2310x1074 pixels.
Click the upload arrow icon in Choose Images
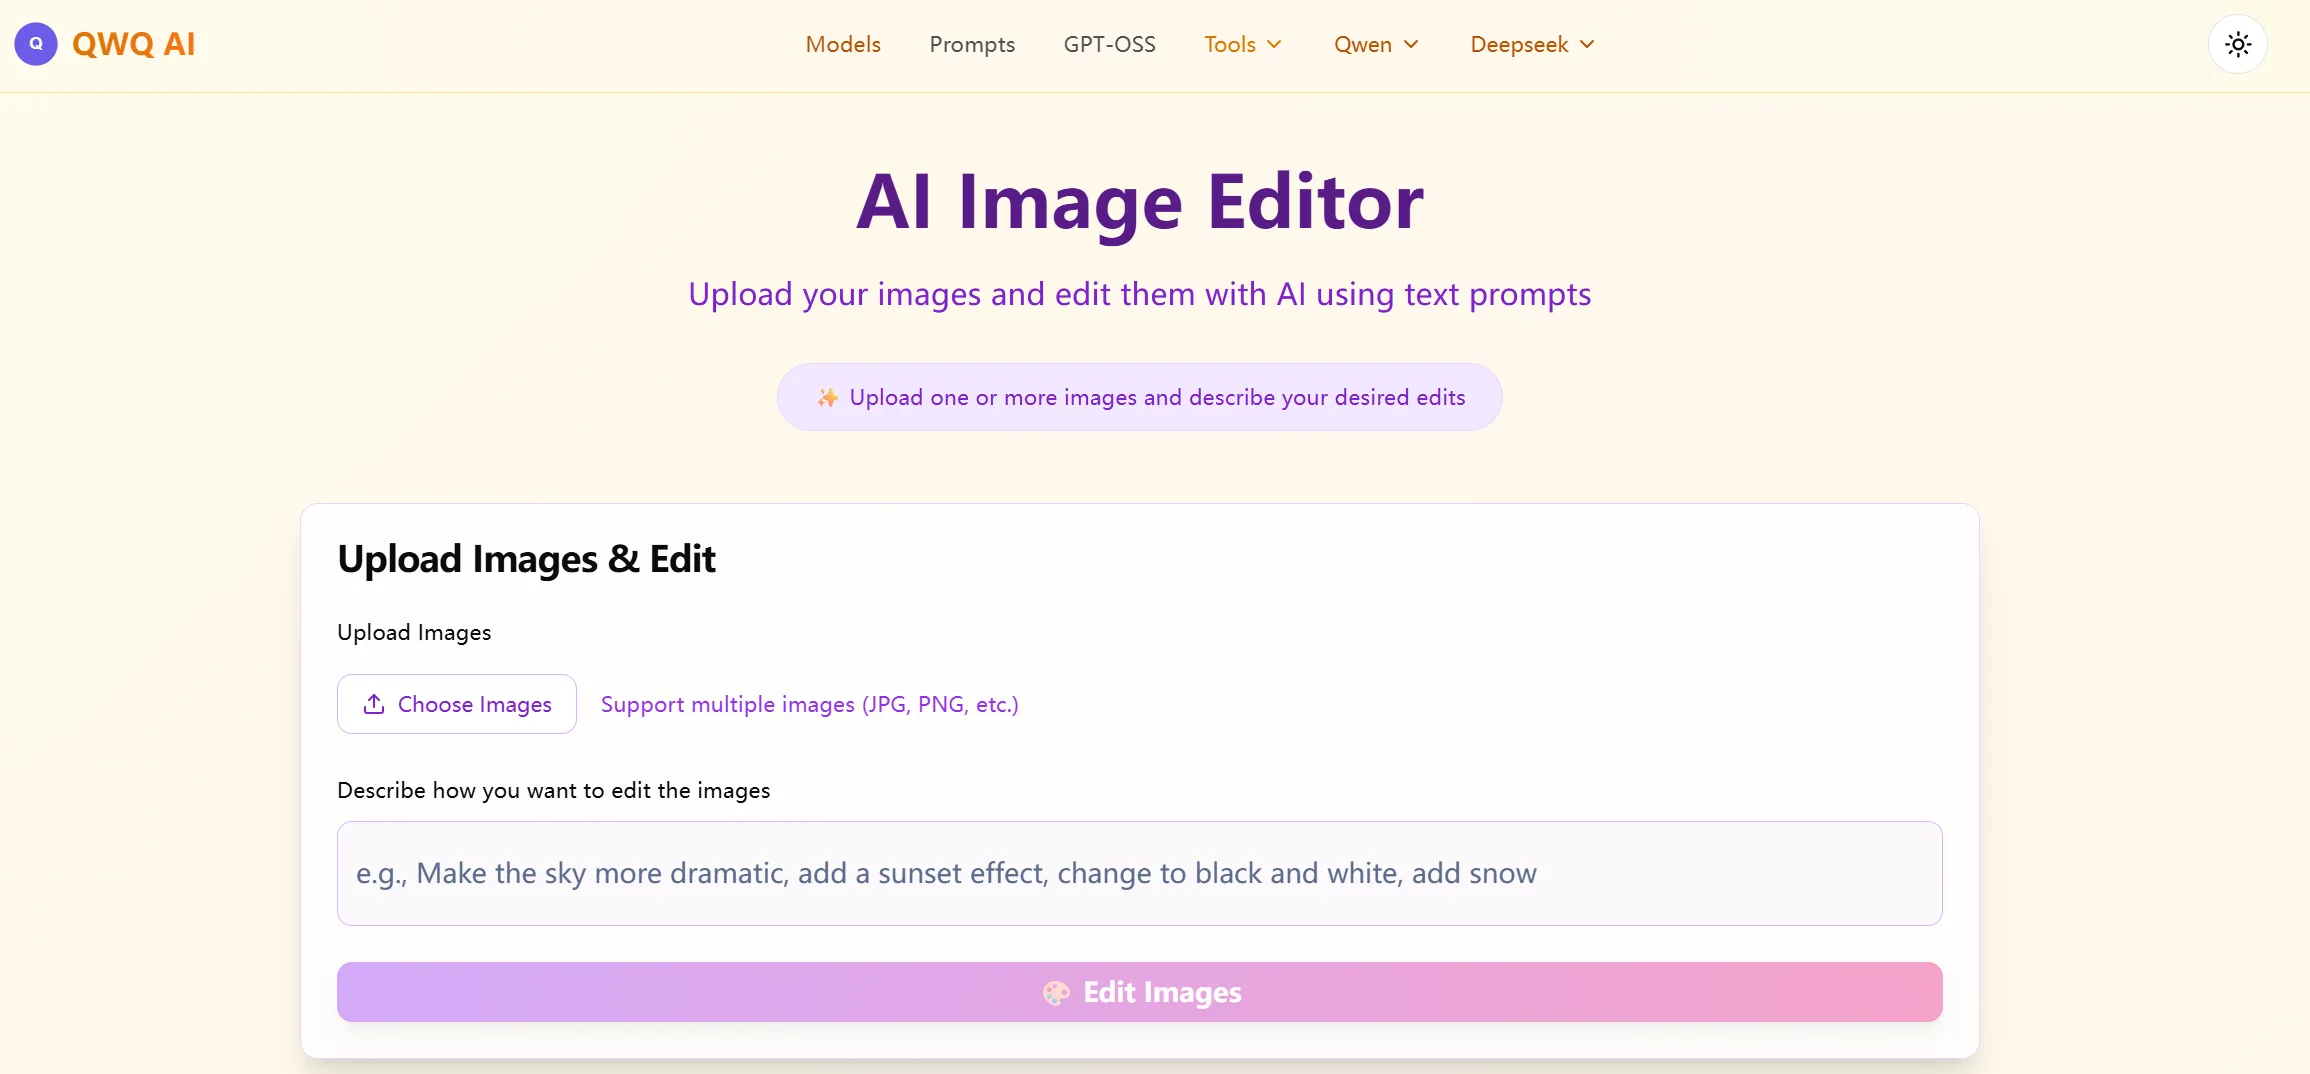point(374,704)
